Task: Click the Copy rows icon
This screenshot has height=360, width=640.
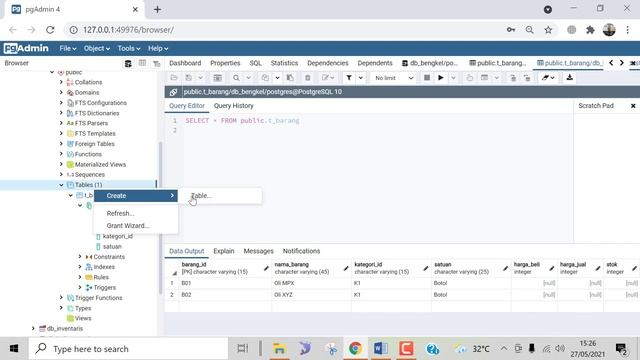Action: [x=265, y=78]
